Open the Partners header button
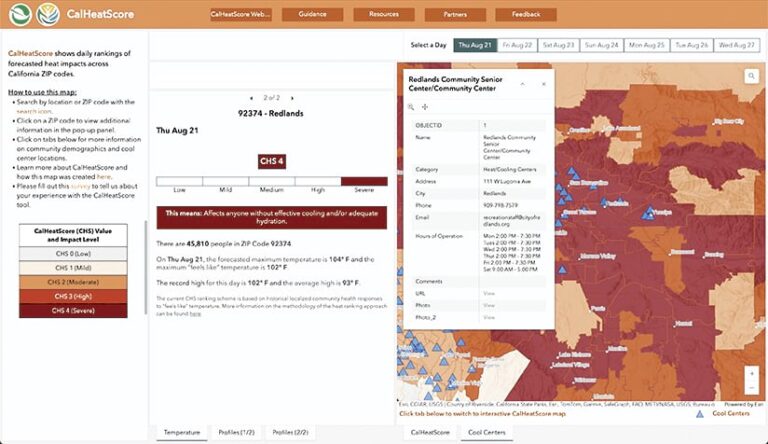 (455, 14)
